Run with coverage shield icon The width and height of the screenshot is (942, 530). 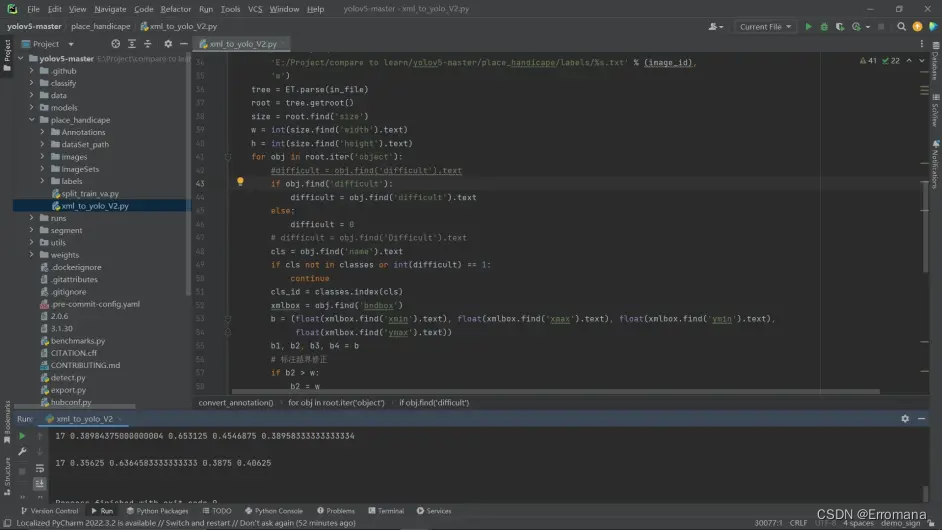click(x=840, y=26)
